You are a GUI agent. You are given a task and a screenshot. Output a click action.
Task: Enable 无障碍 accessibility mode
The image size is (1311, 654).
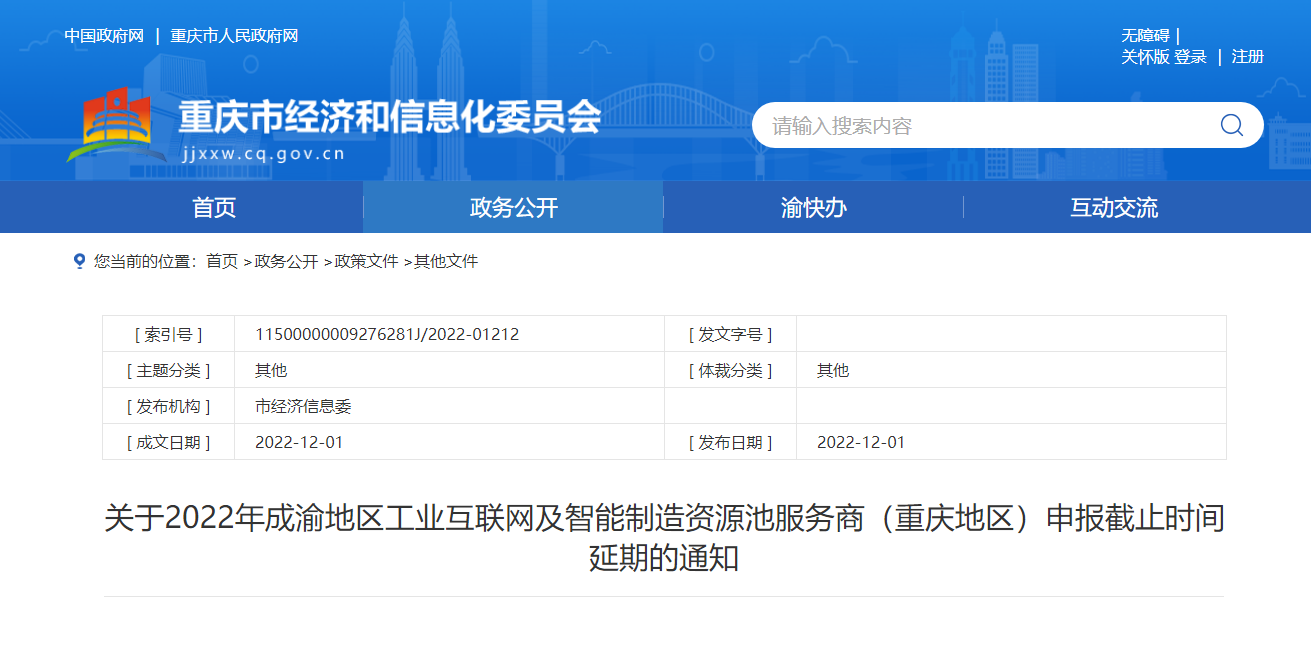click(1145, 36)
